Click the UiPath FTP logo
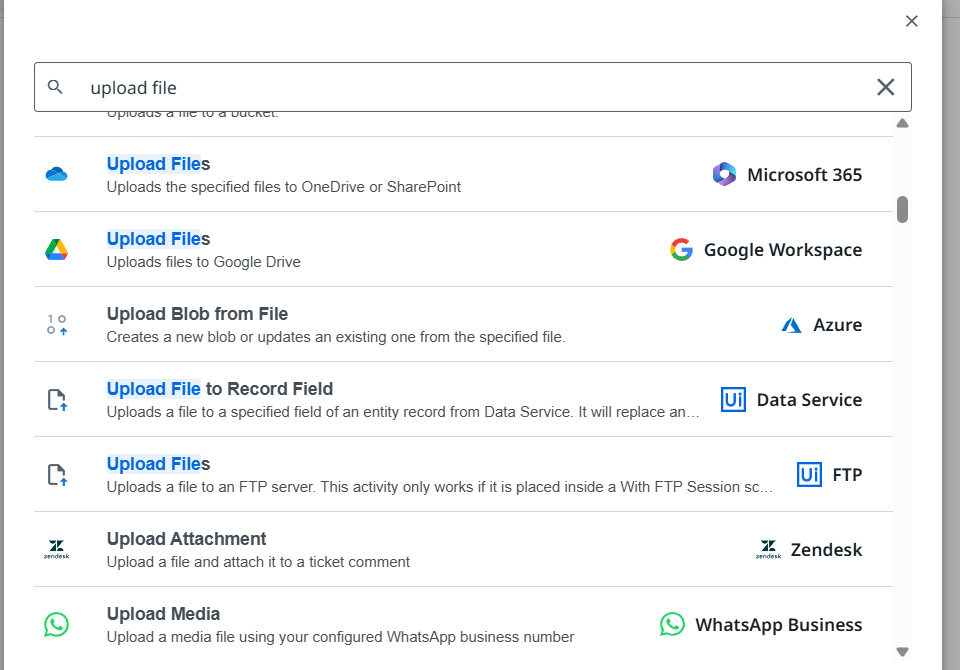 pyautogui.click(x=809, y=474)
